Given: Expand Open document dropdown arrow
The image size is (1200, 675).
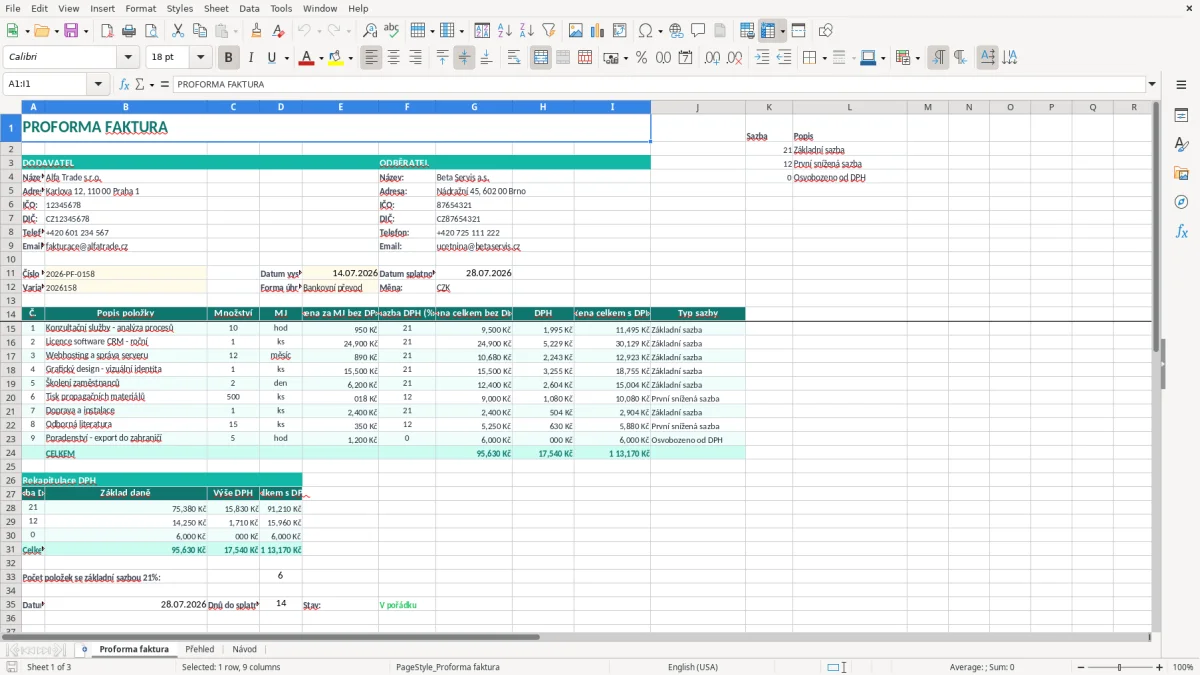Looking at the screenshot, I should tap(55, 31).
